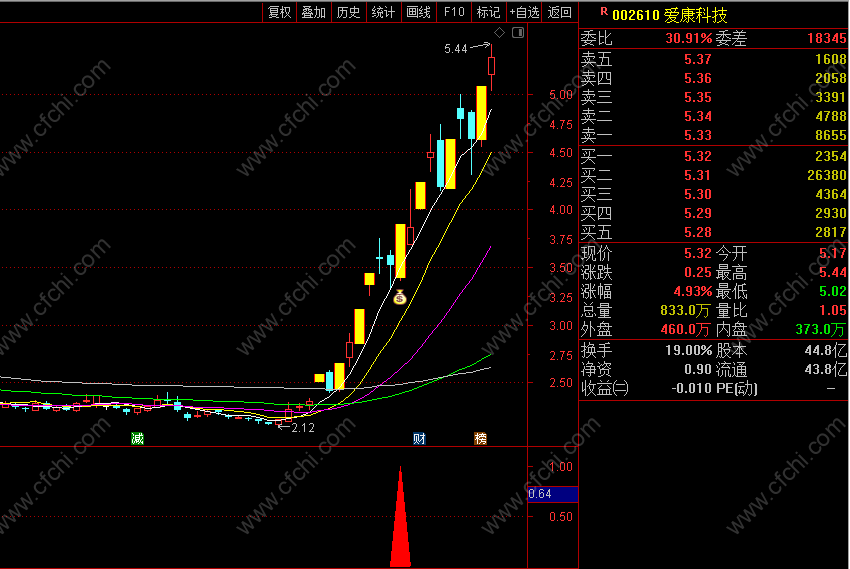The height and width of the screenshot is (569, 850).
Task: Click the 委比 value 30.91%
Action: coord(688,38)
